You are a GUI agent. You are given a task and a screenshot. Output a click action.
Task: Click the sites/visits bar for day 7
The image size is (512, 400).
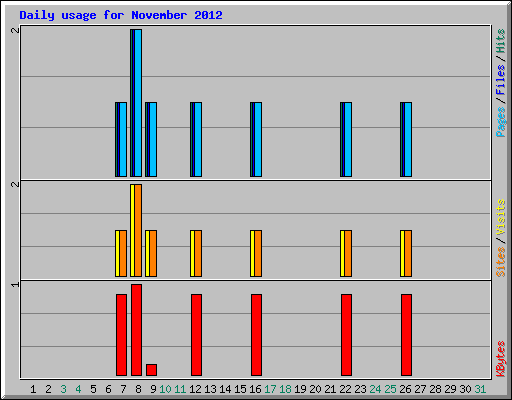click(x=121, y=253)
